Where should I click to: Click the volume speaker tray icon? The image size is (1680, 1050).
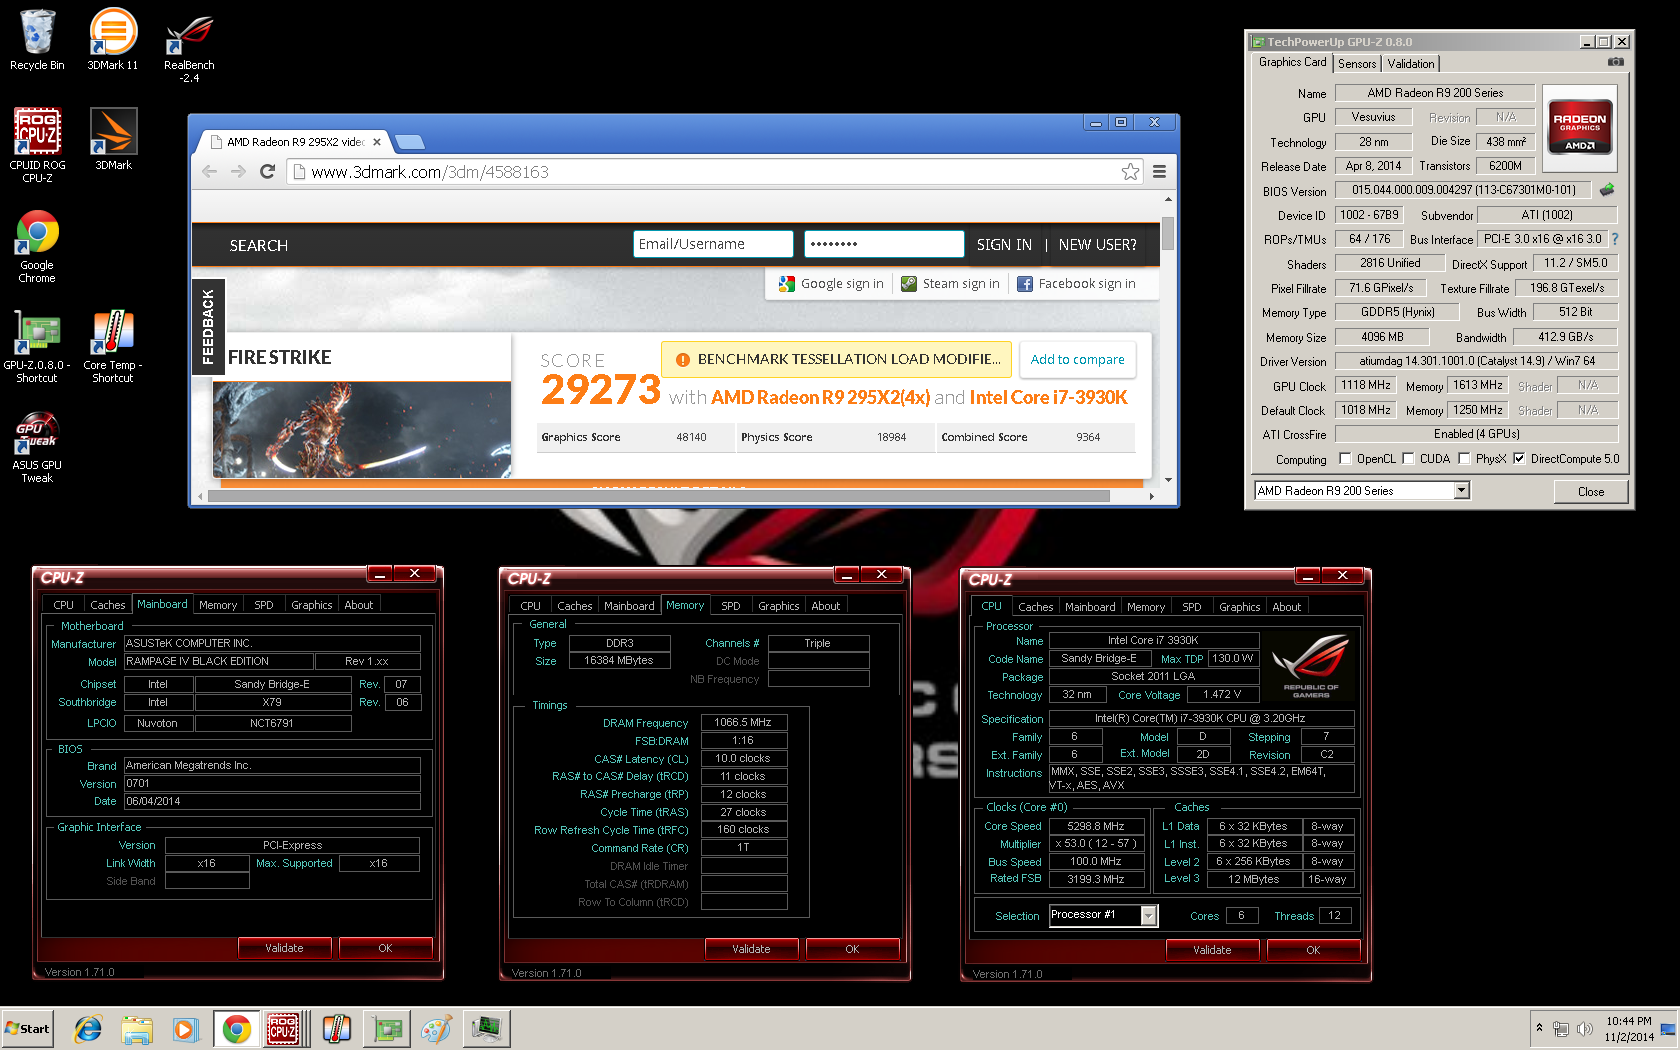click(1585, 1029)
